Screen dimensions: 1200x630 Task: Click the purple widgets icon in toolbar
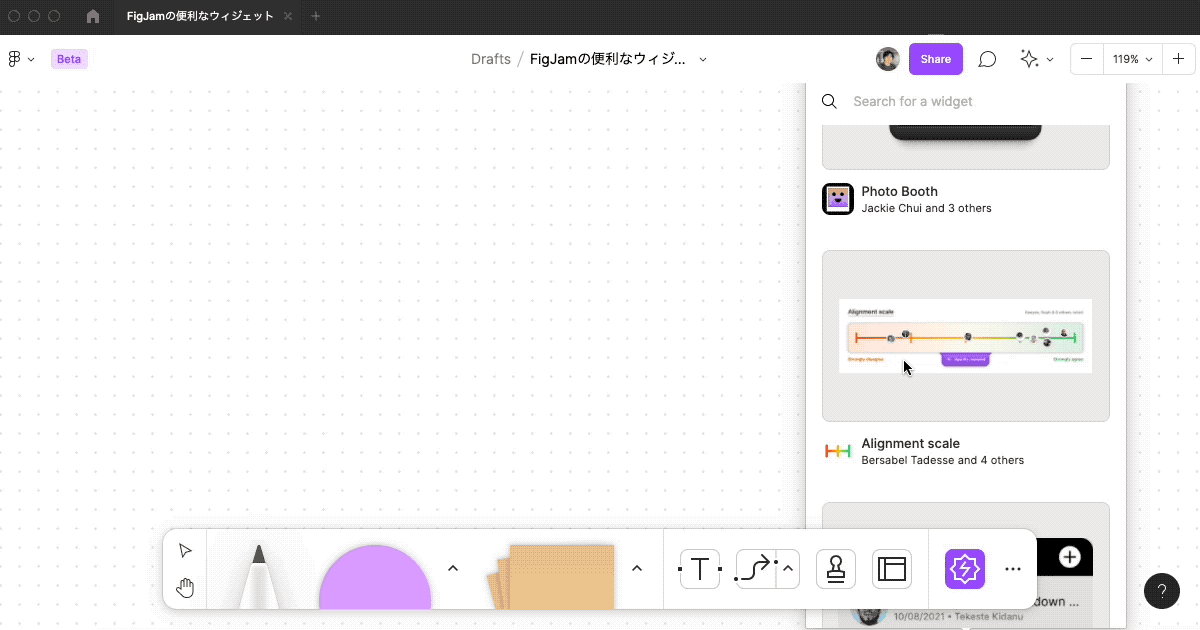pyautogui.click(x=964, y=569)
